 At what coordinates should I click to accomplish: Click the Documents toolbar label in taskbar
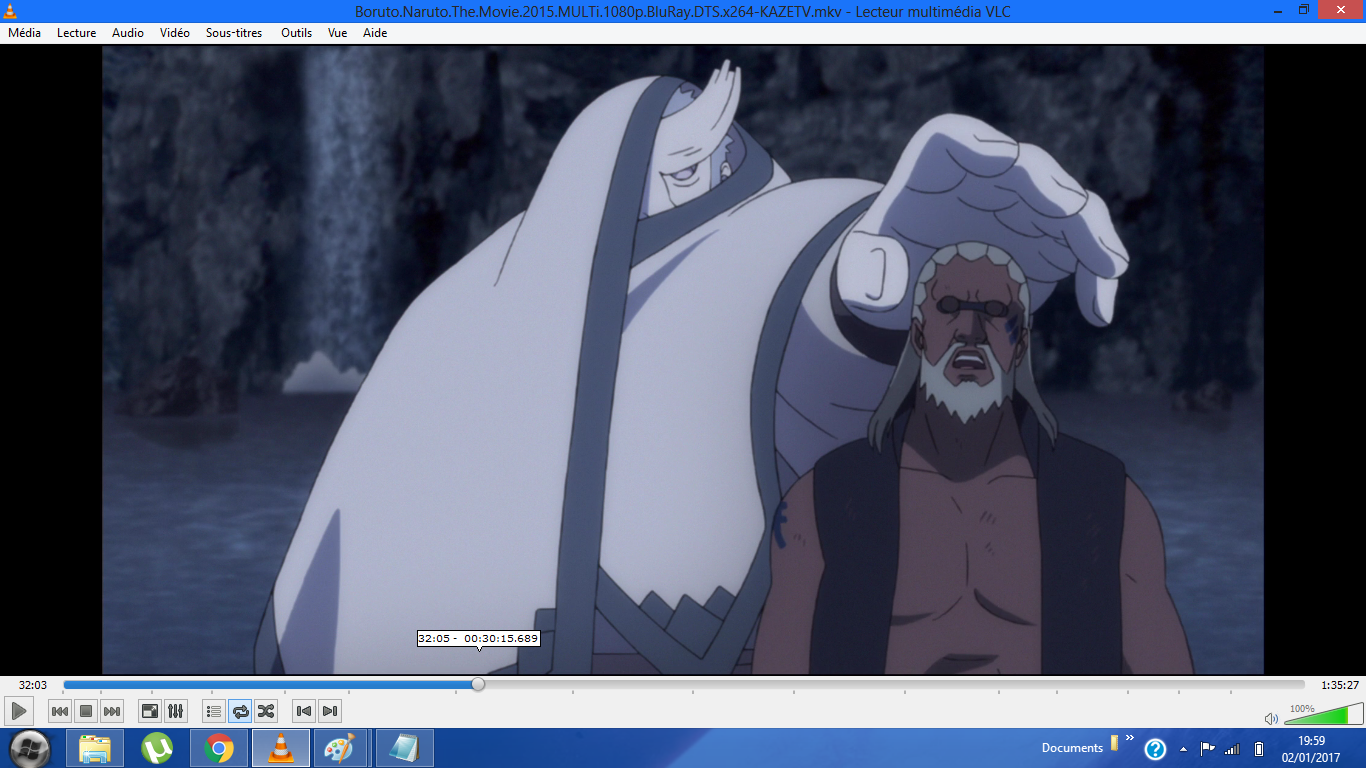[x=1072, y=748]
